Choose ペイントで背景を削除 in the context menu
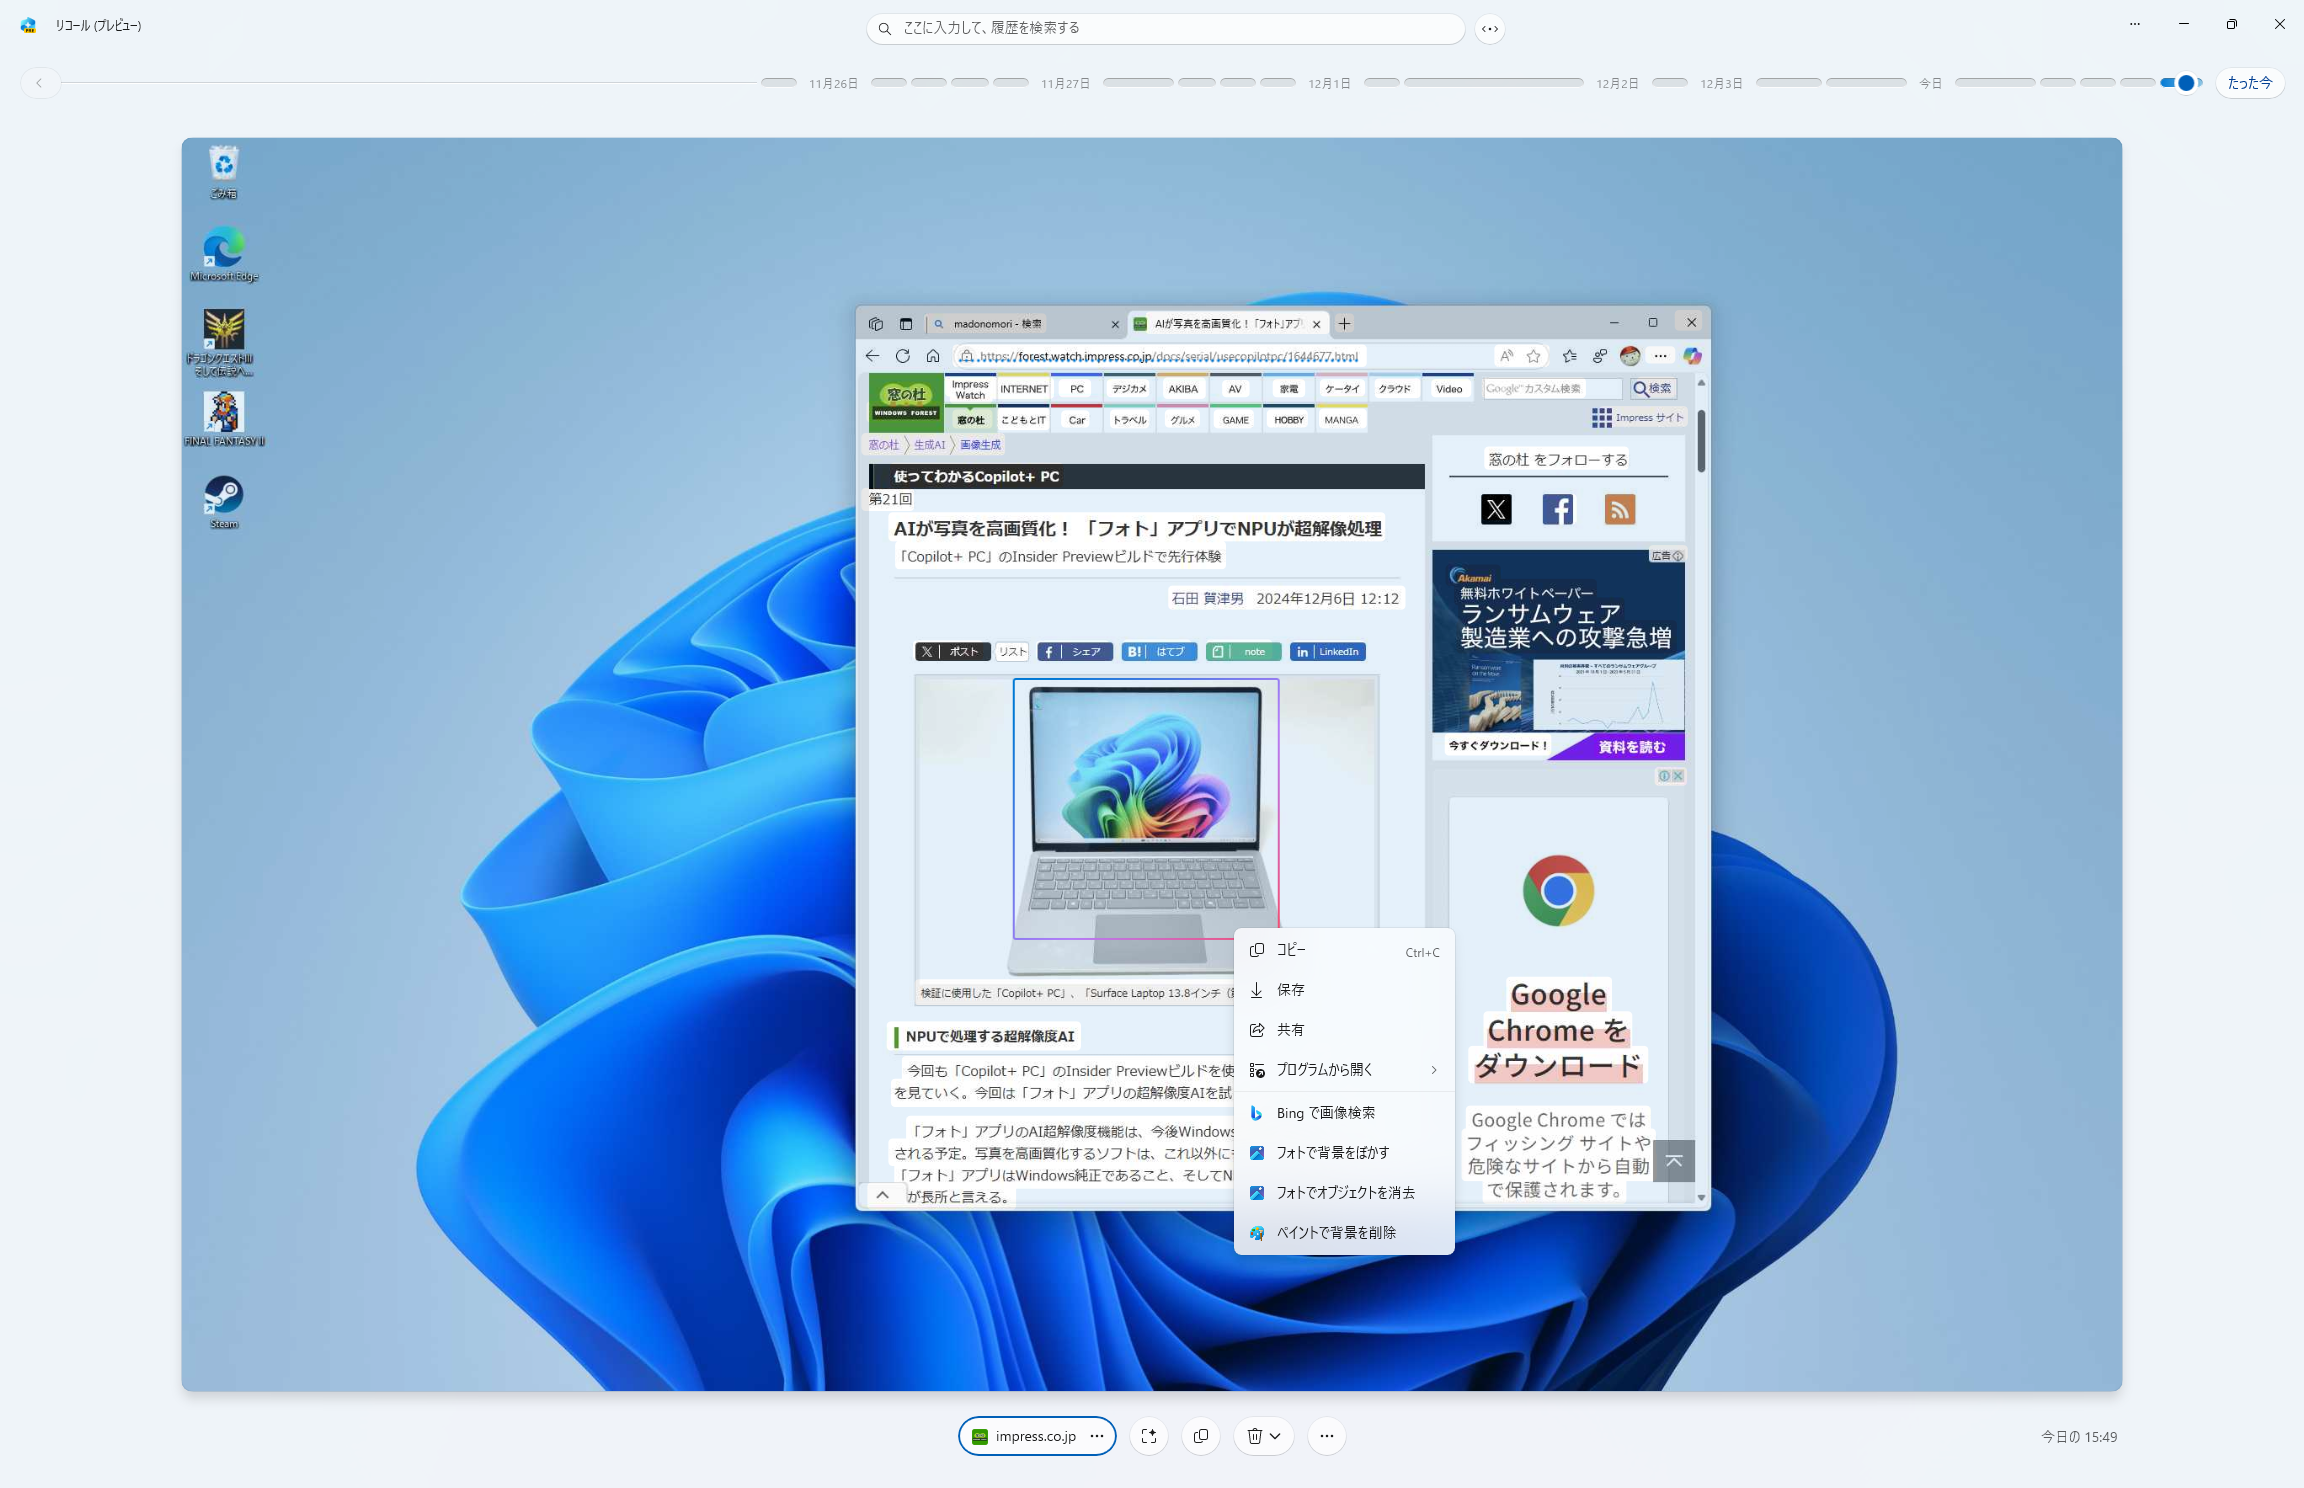The image size is (2304, 1488). pos(1337,1232)
